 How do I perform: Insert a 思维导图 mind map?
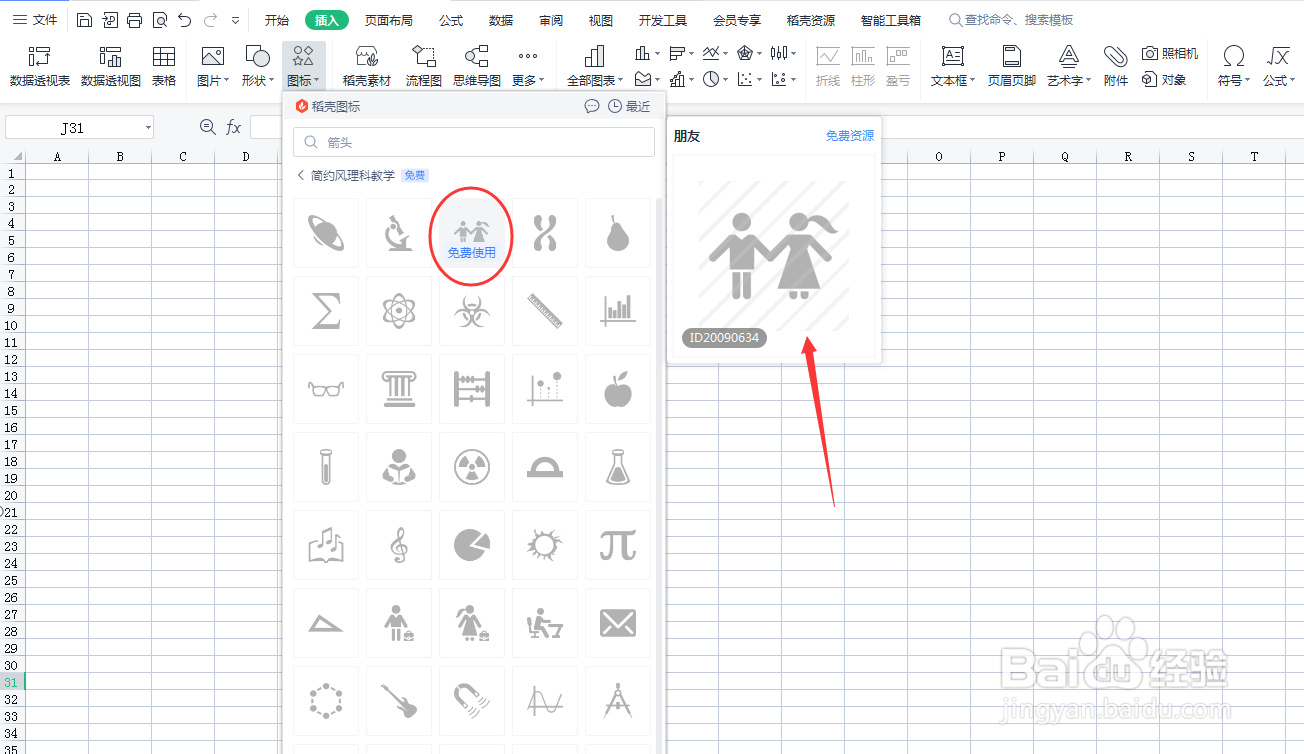(477, 66)
